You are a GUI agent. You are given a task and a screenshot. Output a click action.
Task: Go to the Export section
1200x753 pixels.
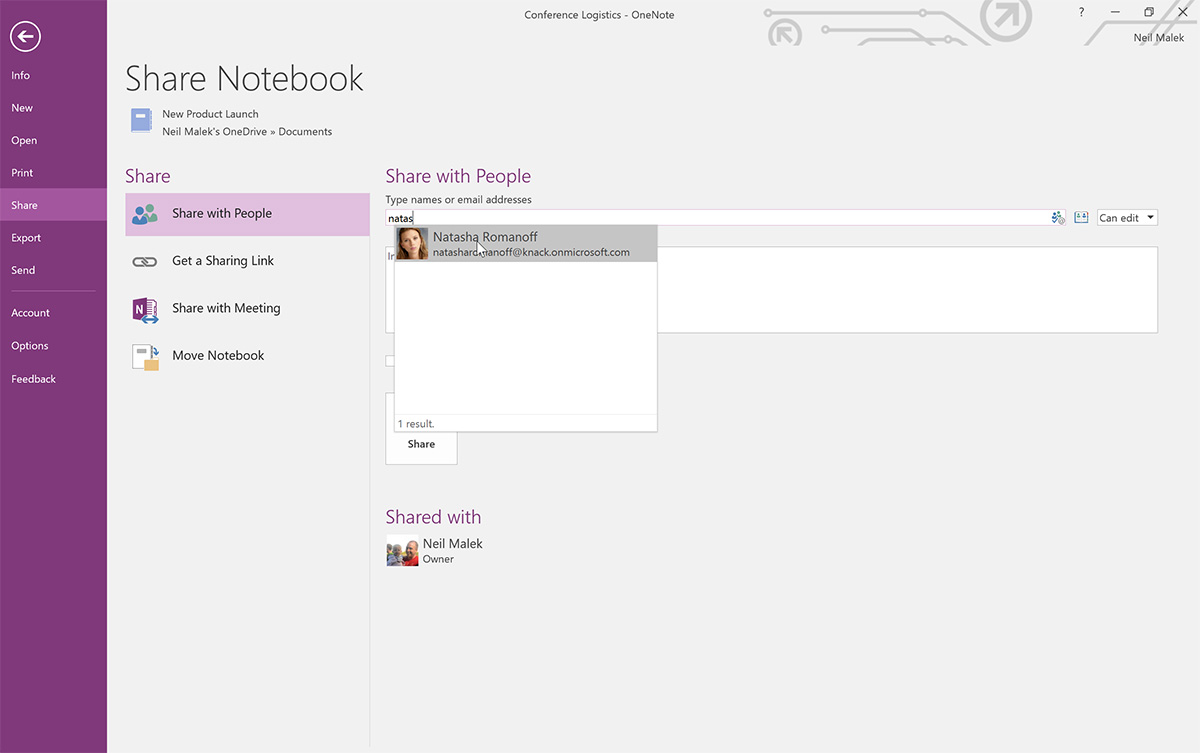tap(26, 237)
